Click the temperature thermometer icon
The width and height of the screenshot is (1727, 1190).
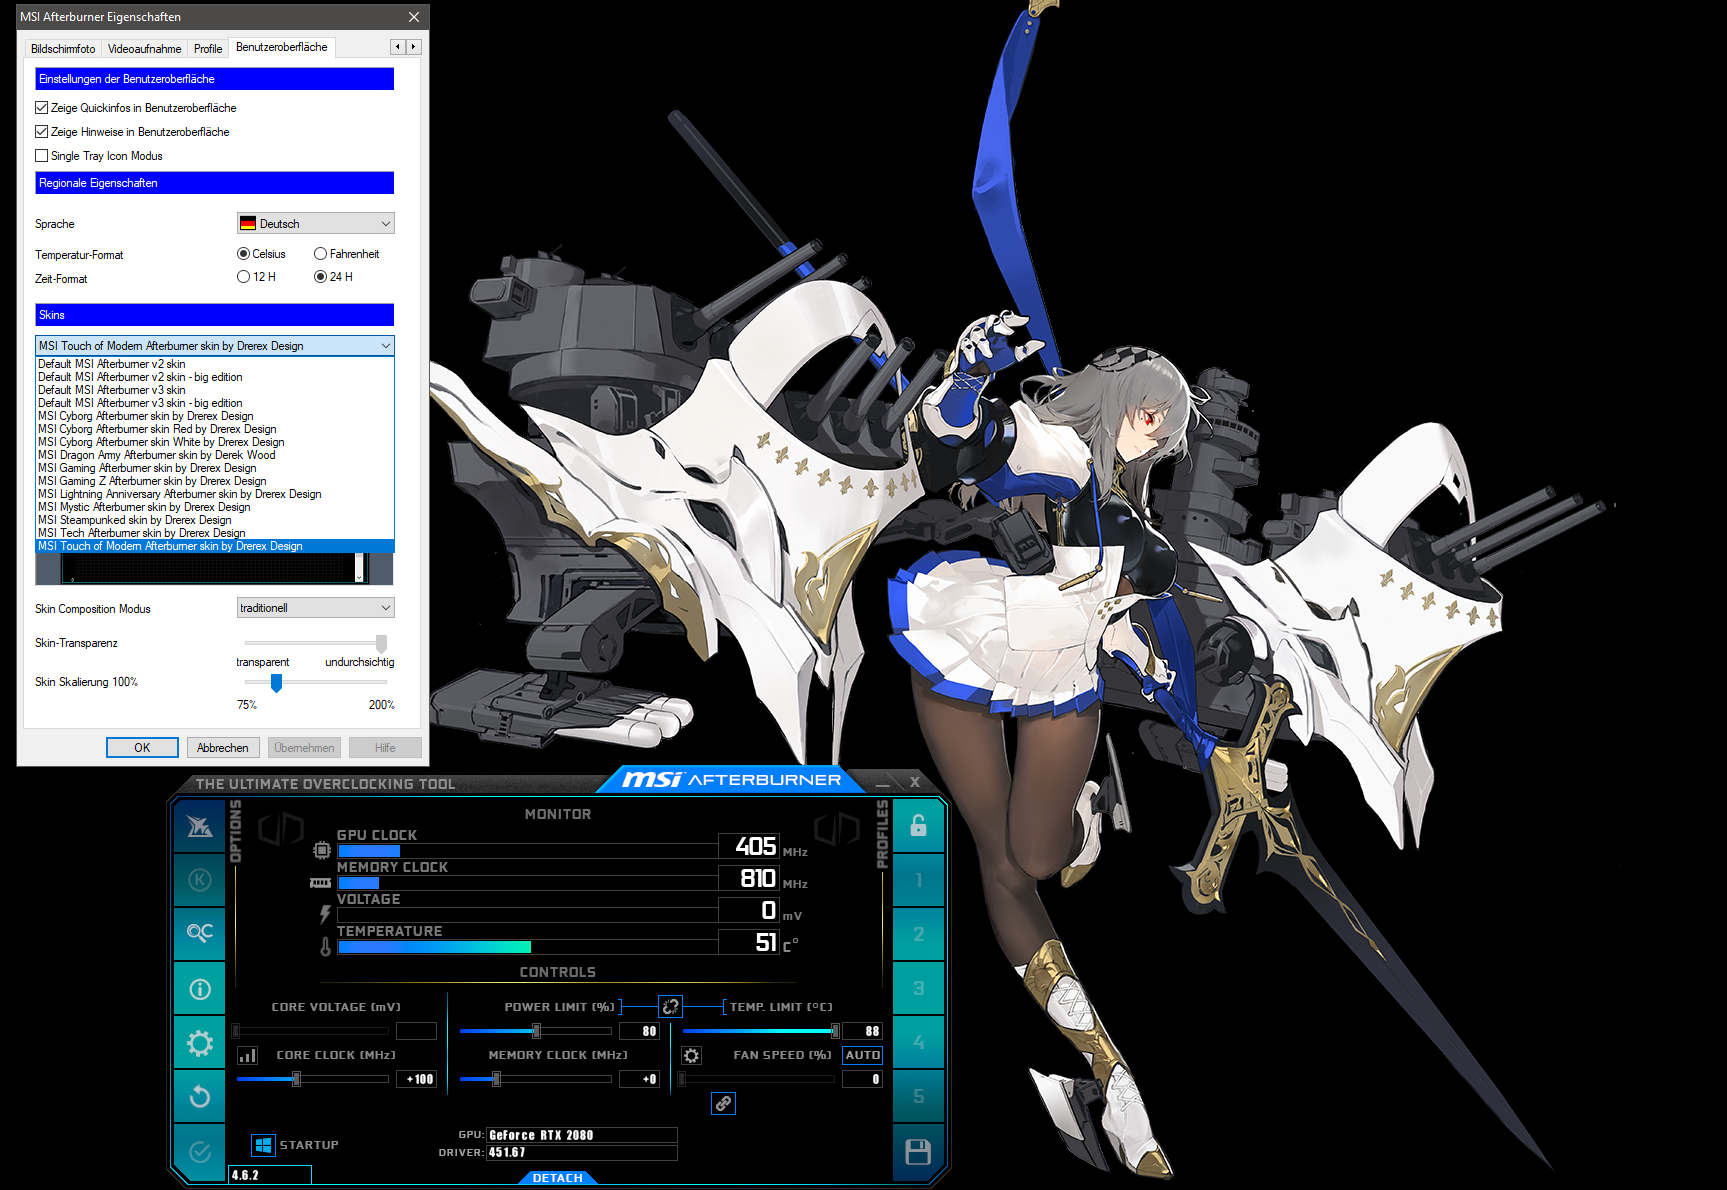click(x=325, y=946)
